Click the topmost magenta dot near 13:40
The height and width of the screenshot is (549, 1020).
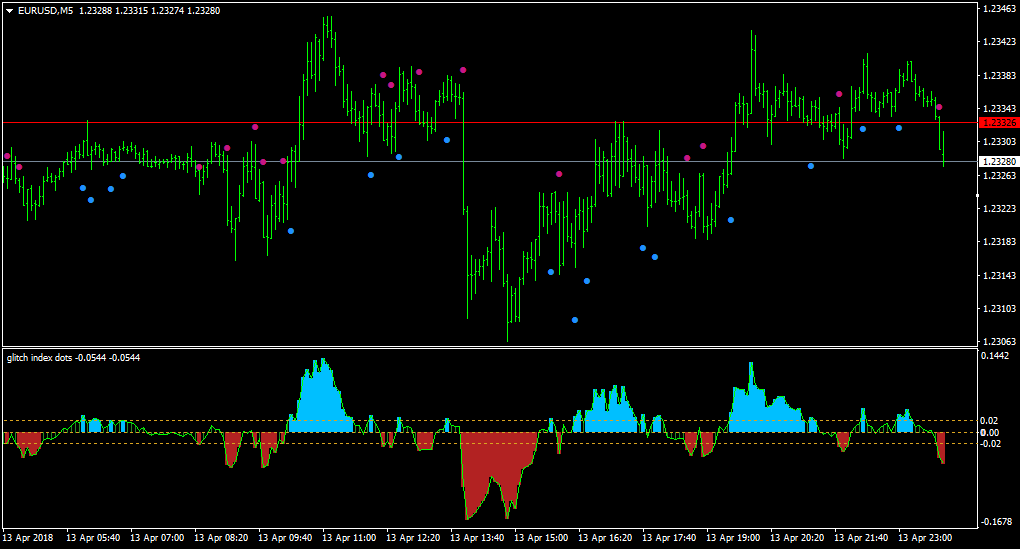(463, 70)
